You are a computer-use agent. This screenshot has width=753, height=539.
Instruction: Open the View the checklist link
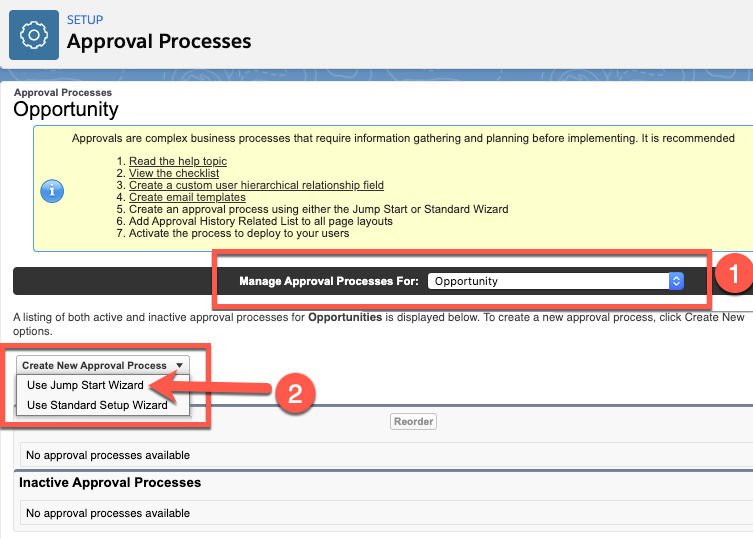coord(174,173)
